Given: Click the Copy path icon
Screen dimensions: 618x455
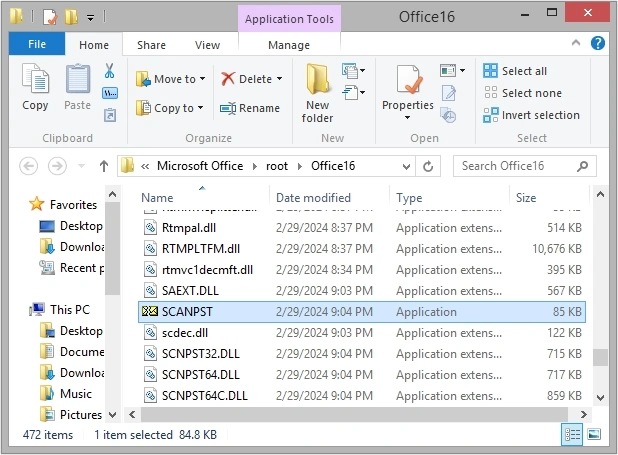Looking at the screenshot, I should [x=110, y=93].
